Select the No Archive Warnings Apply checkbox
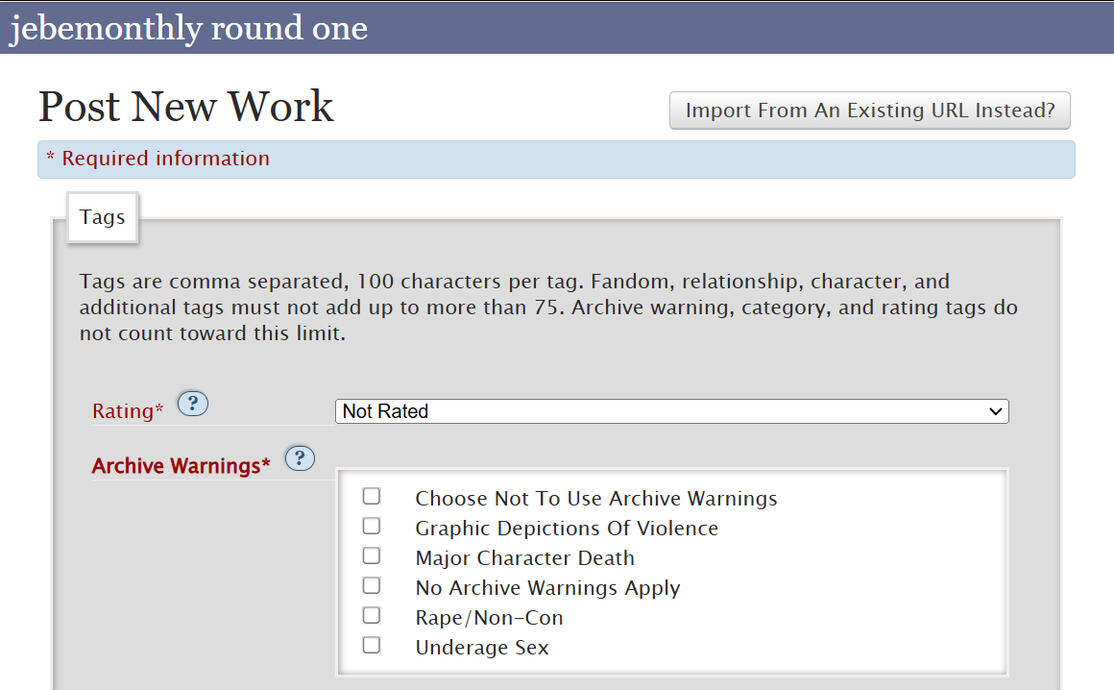 click(372, 586)
